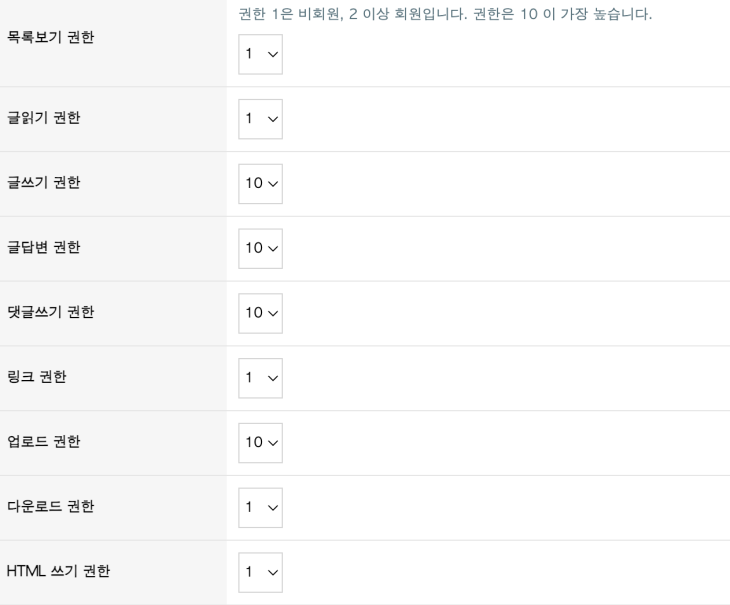
Task: Open the 목록보기 권한 level dropdown
Action: [260, 54]
